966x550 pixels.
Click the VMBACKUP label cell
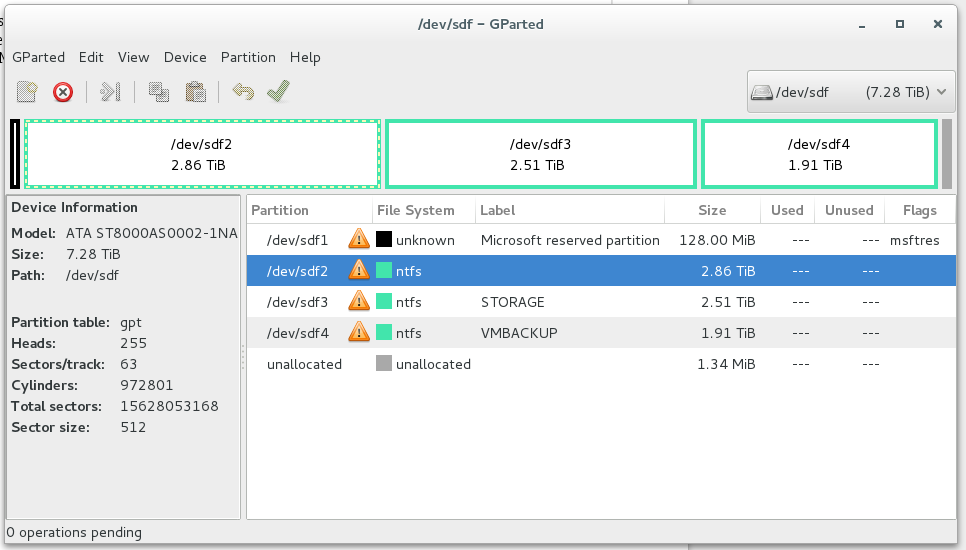[x=519, y=333]
